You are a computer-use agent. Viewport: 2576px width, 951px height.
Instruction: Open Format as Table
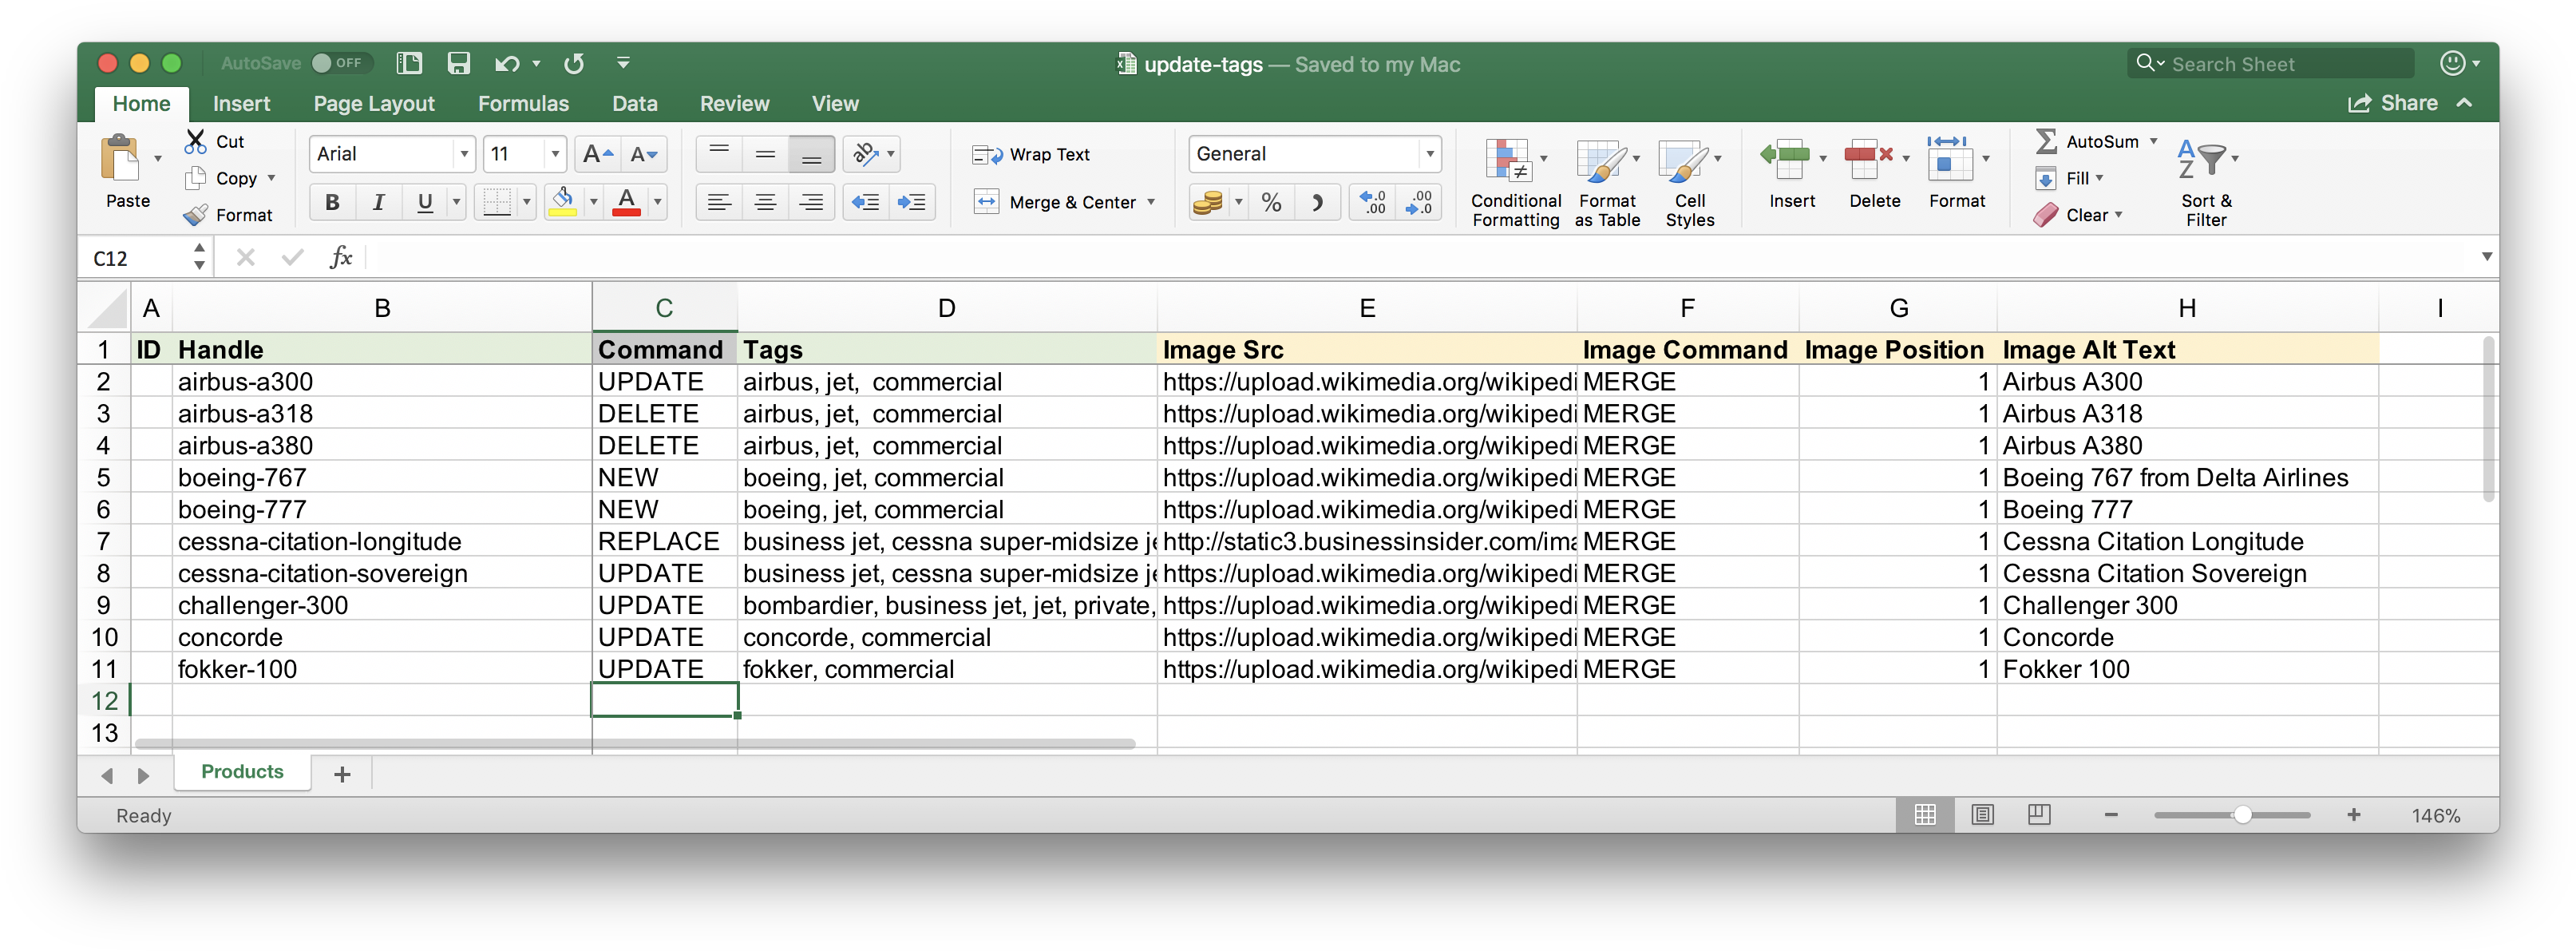coord(1607,183)
